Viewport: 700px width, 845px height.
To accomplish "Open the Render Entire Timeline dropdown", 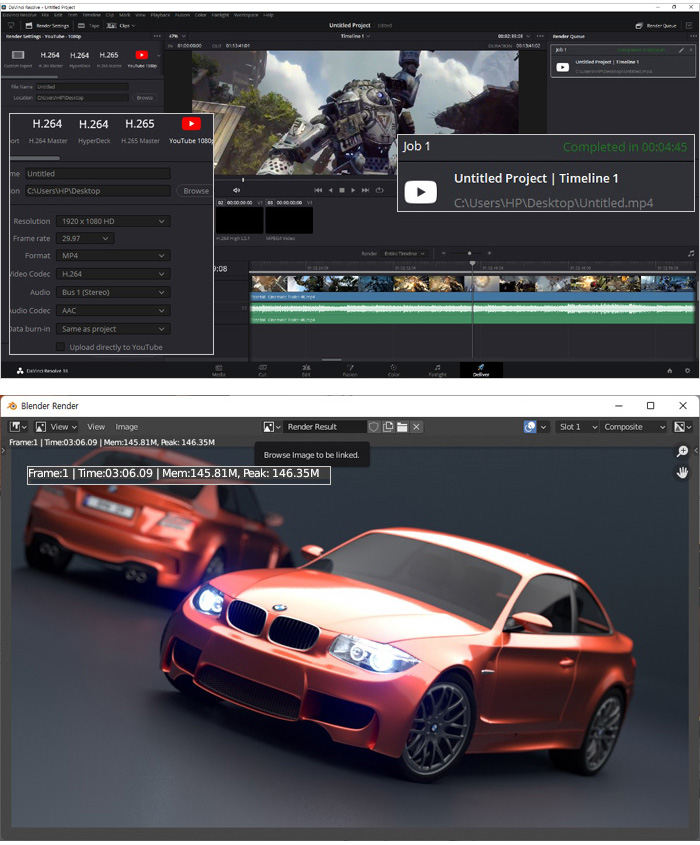I will click(x=404, y=253).
